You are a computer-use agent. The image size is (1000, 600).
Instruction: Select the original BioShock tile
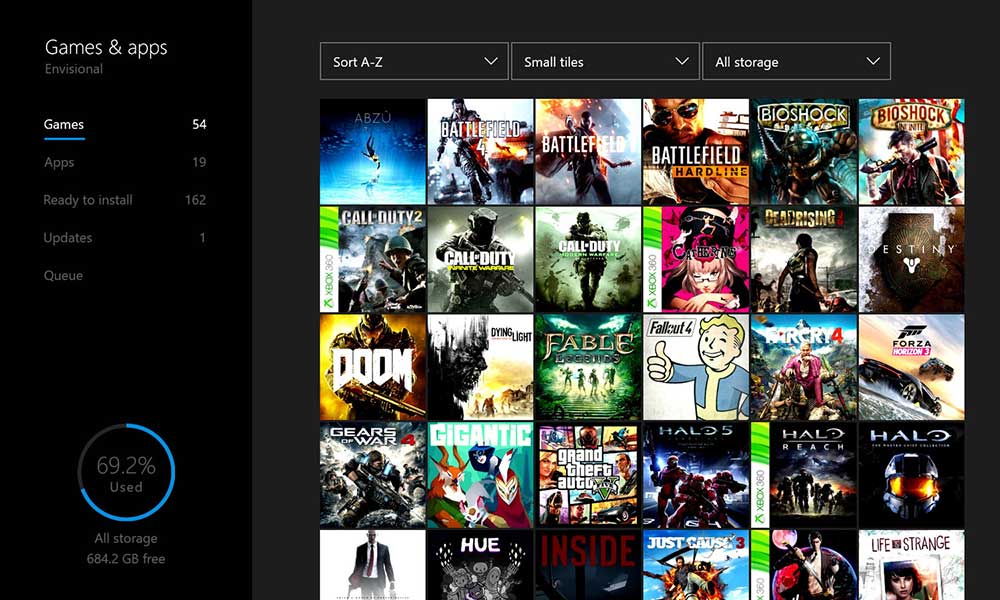804,151
